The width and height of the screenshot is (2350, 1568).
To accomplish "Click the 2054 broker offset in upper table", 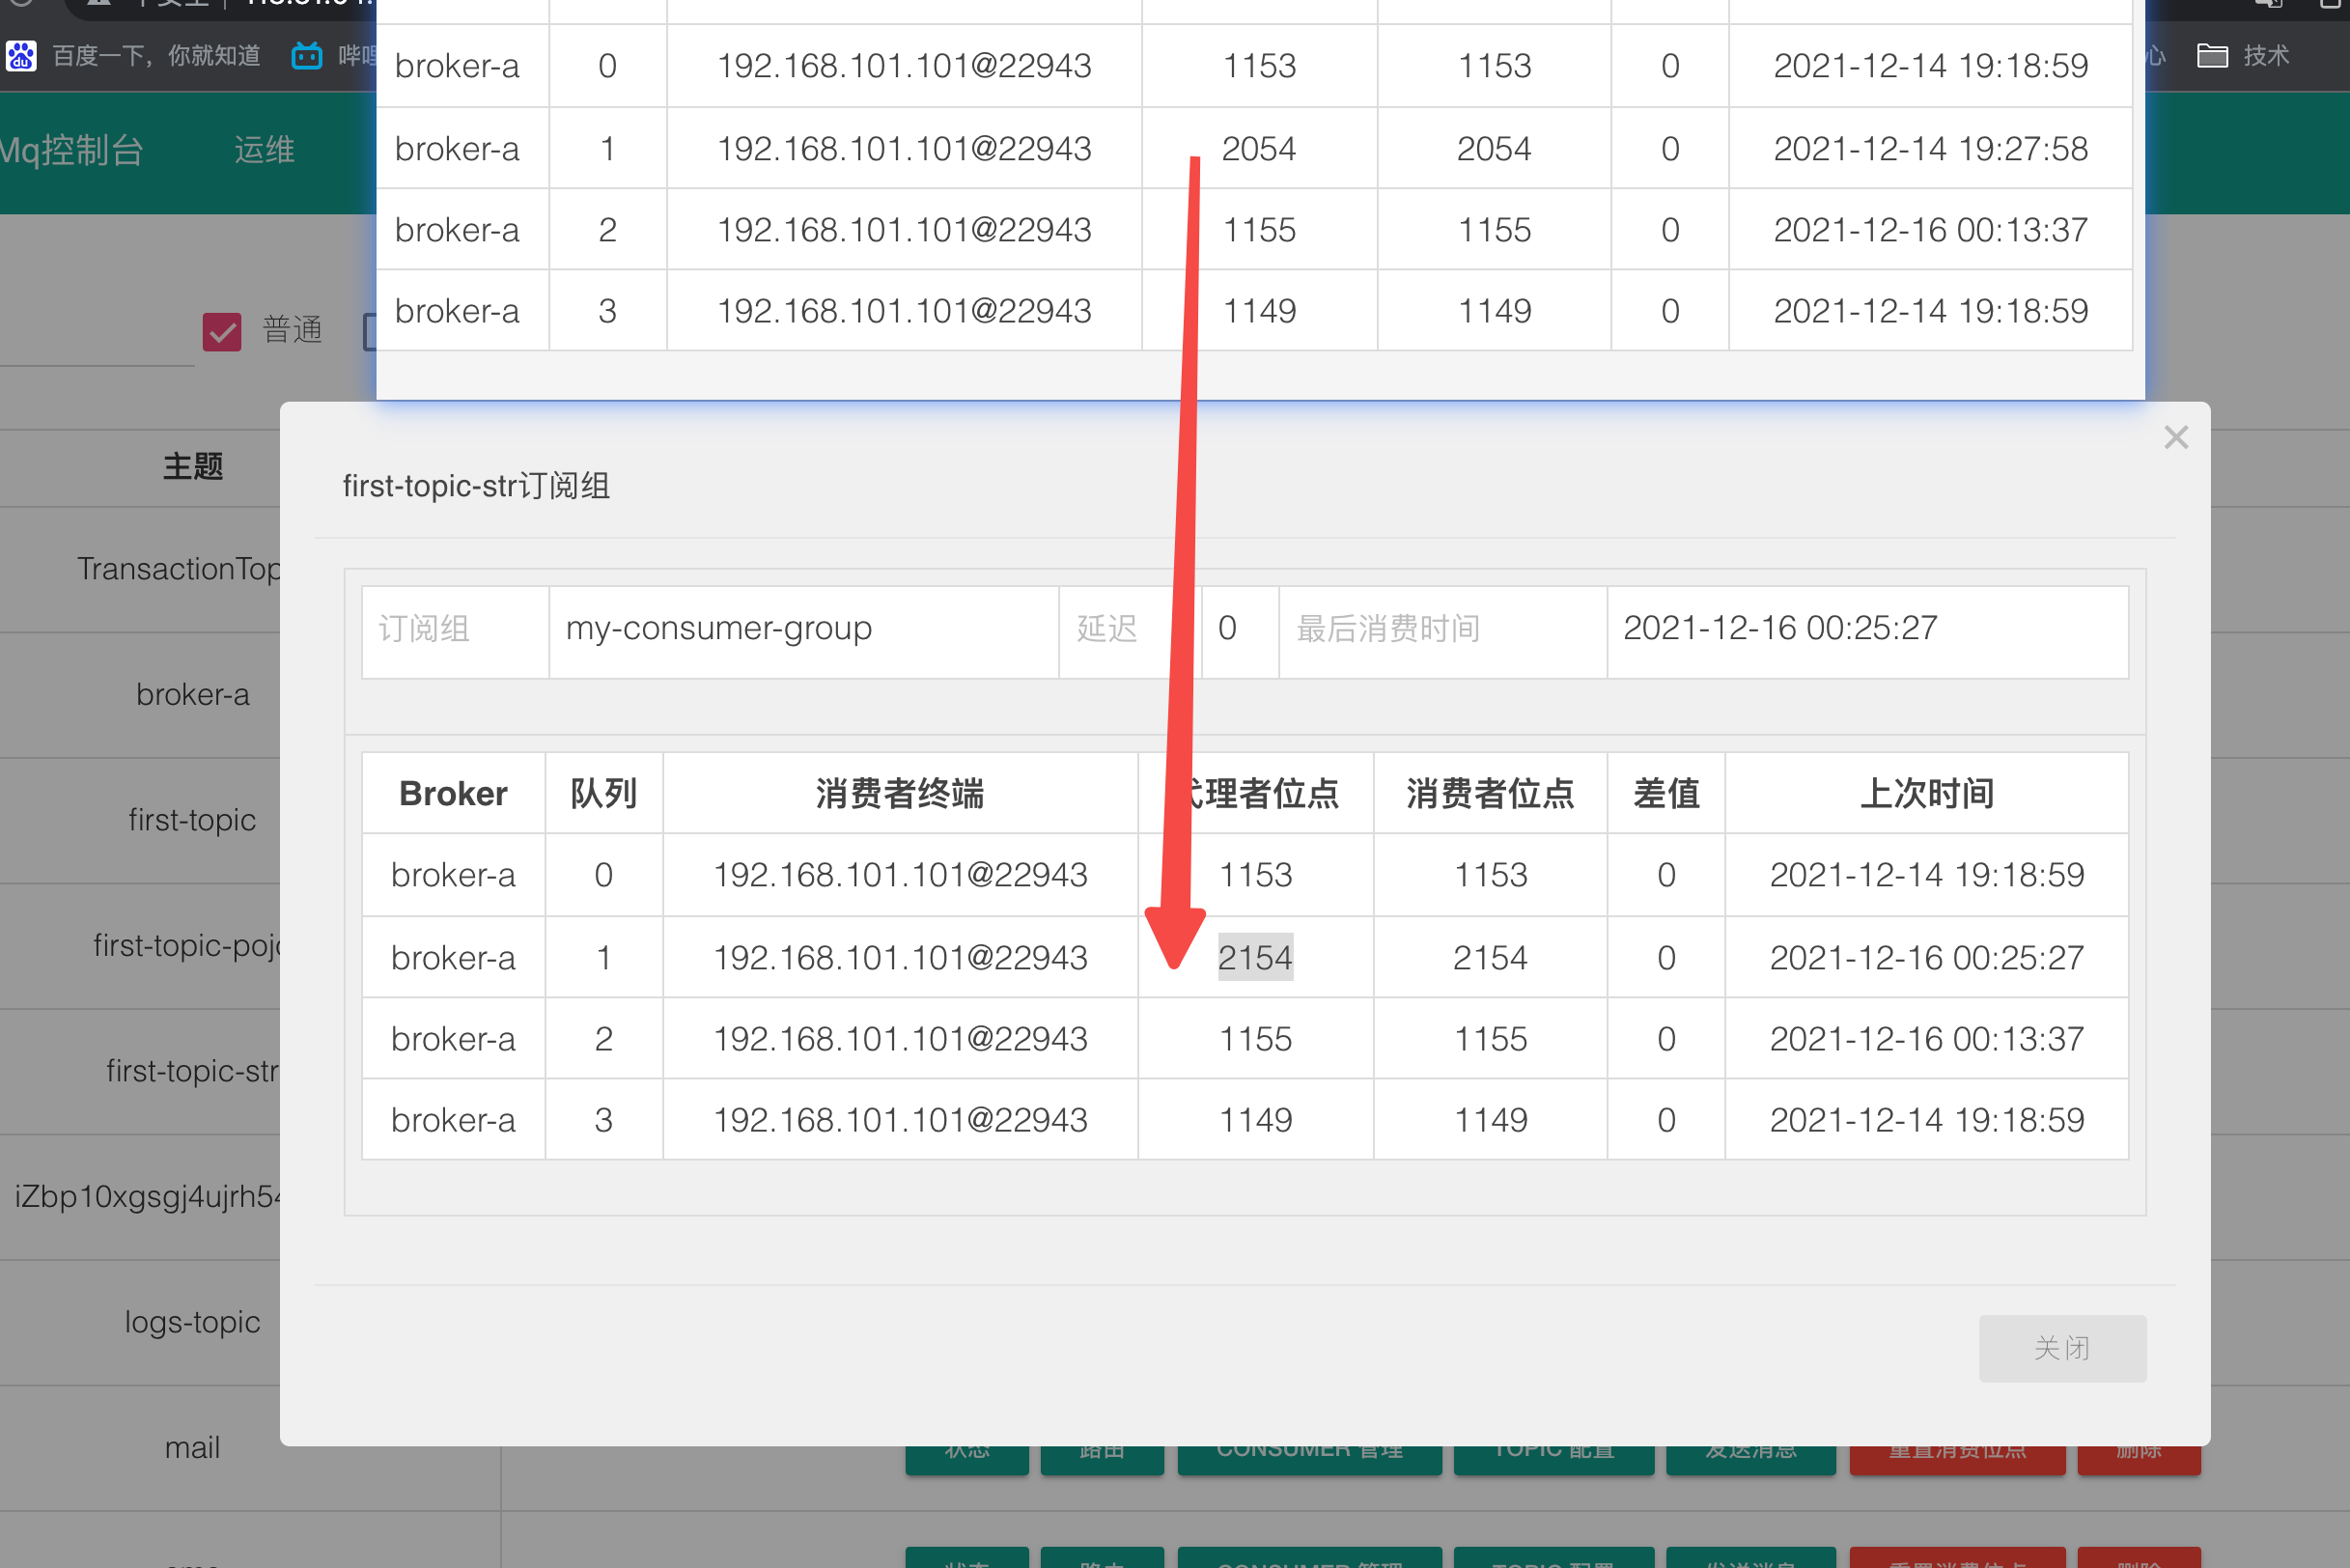I will (x=1258, y=149).
